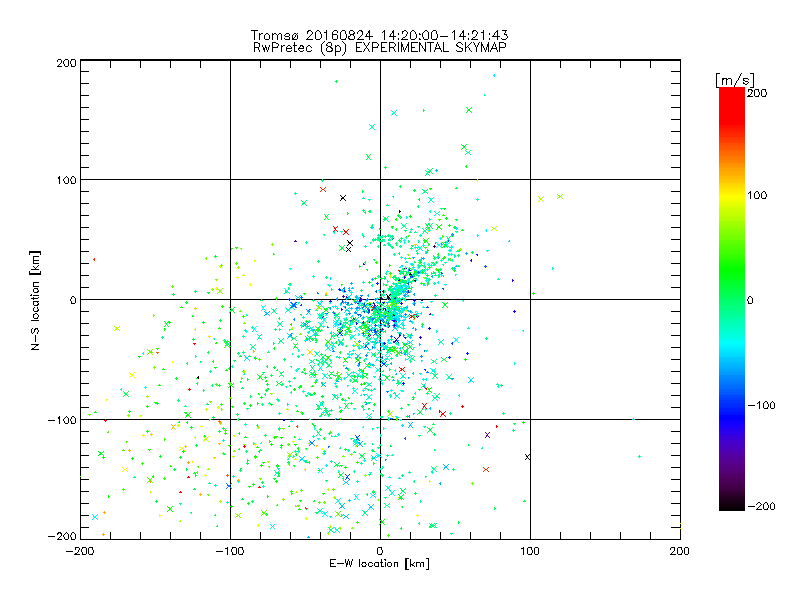Click the y-axis tick label '200'
Viewport: 800px width, 600px height.
[x=66, y=63]
